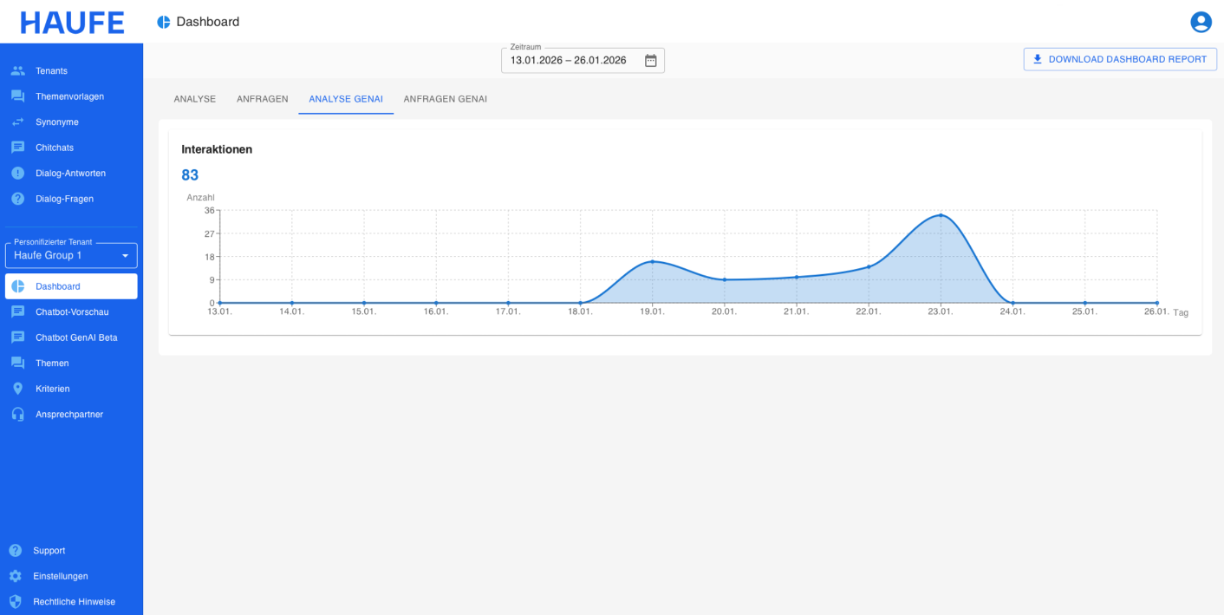Click the Synonyme swap arrows icon

pos(17,122)
